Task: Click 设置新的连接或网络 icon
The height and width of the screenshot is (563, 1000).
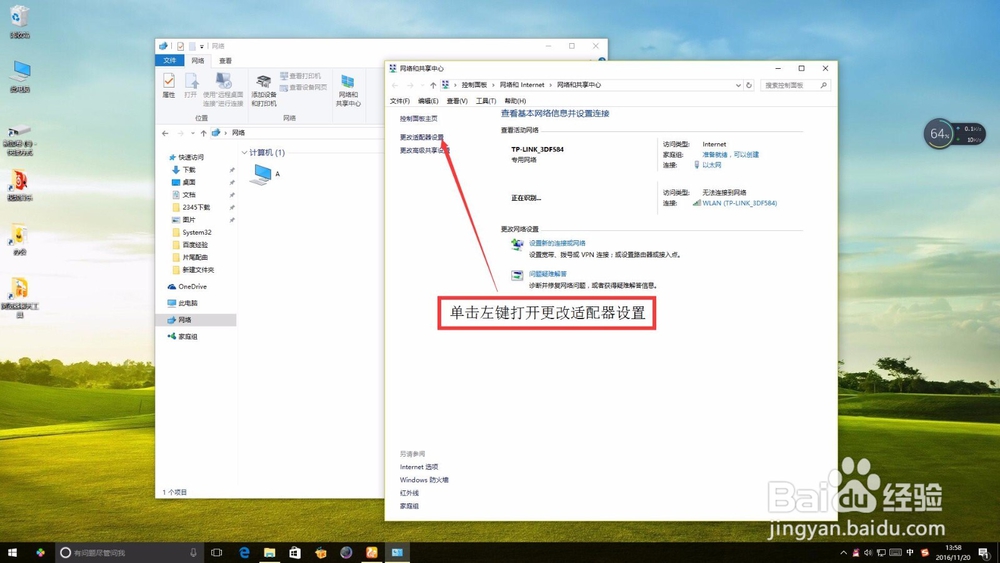Action: (517, 244)
